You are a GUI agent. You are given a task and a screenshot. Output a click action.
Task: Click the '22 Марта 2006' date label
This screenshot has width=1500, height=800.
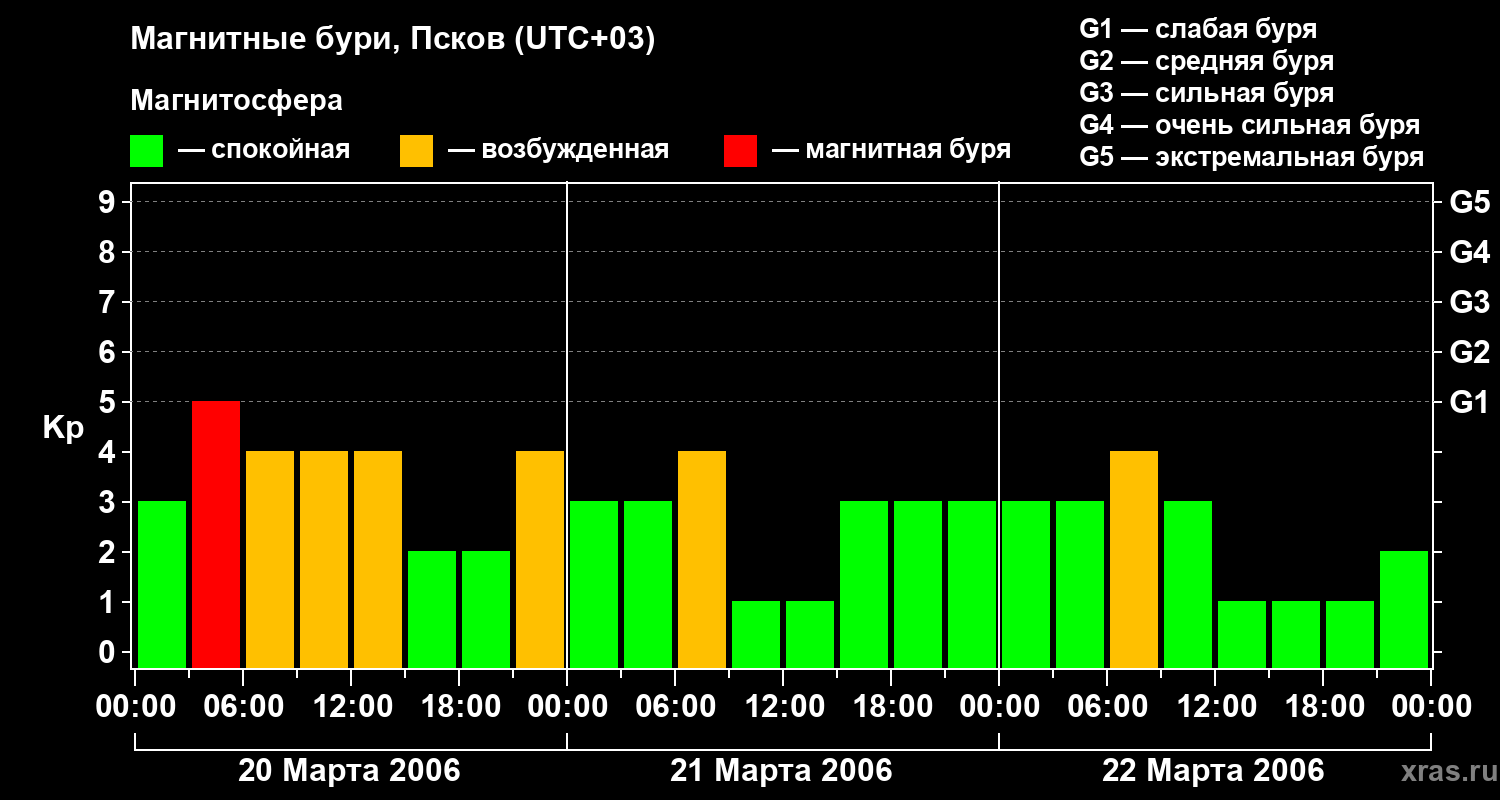tap(1213, 771)
